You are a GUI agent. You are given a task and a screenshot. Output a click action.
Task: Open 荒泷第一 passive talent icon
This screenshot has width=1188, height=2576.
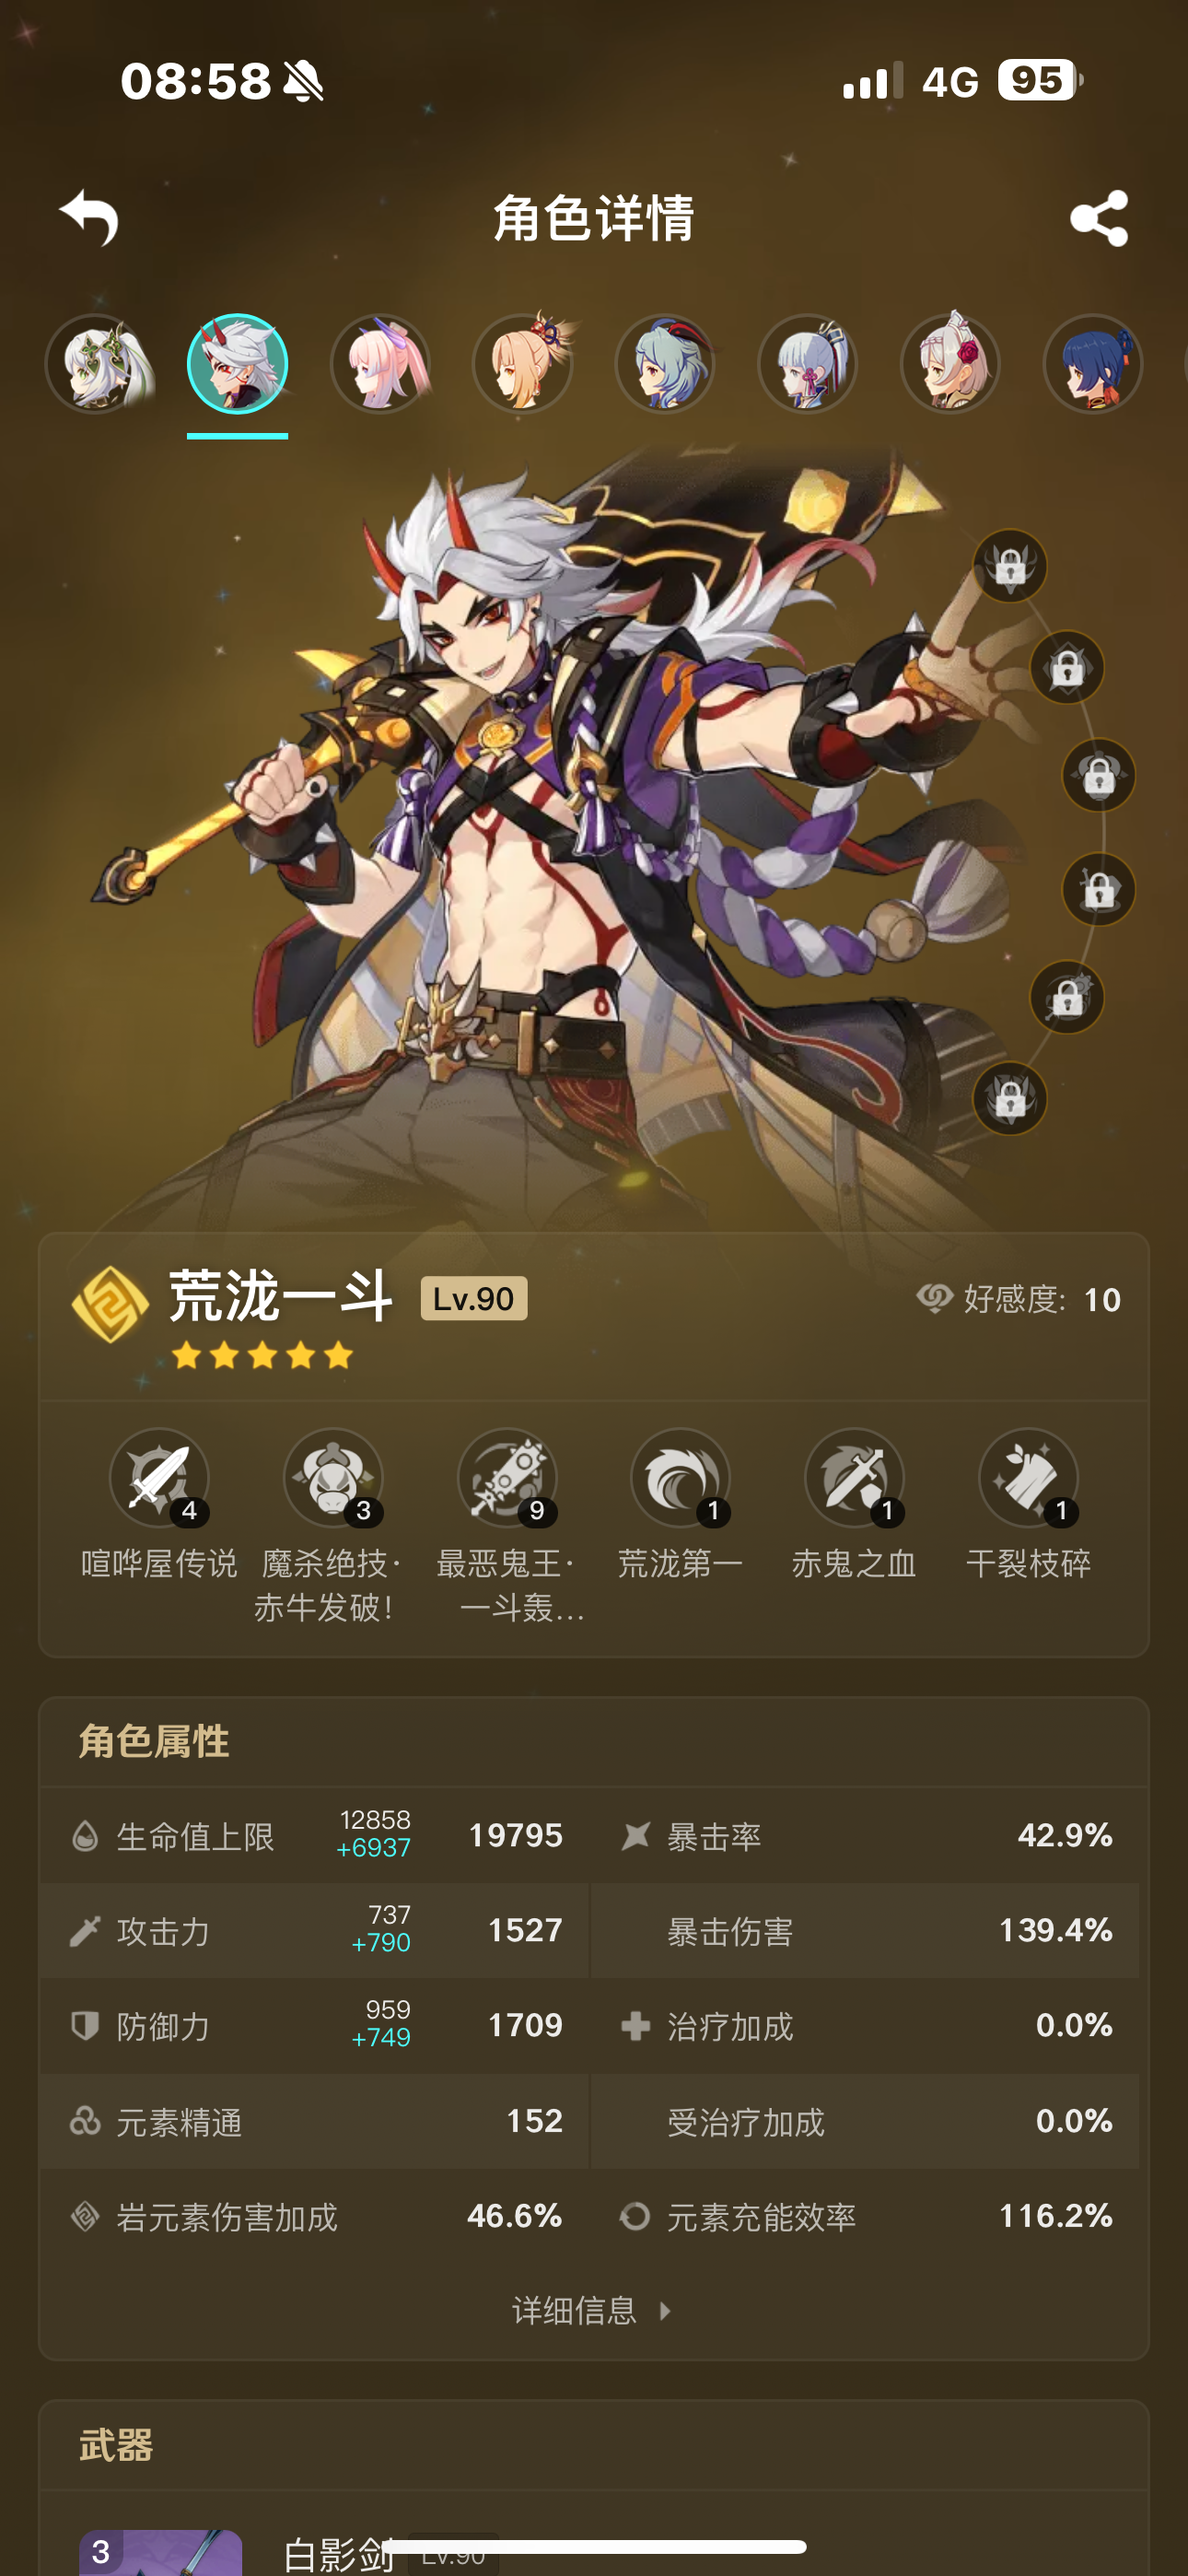[x=680, y=1478]
